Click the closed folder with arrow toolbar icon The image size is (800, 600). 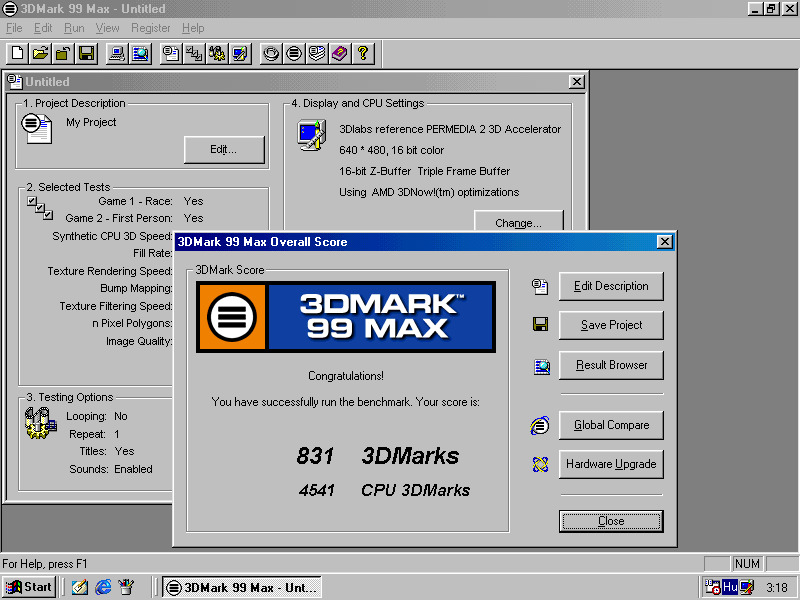coord(63,53)
